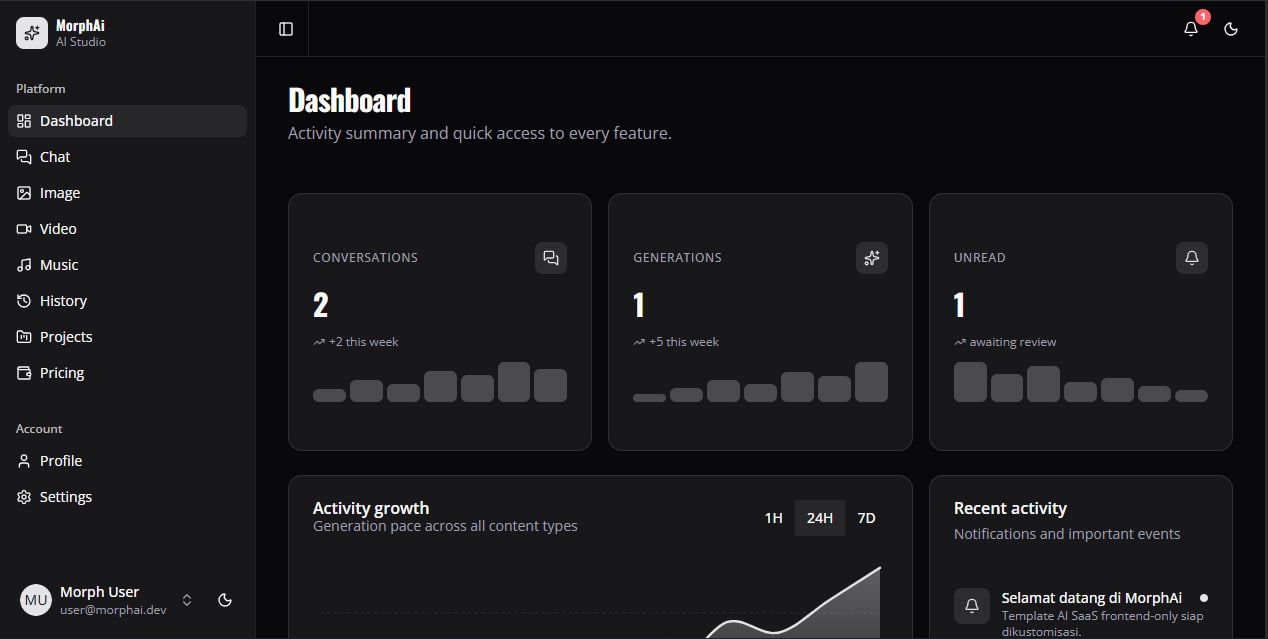Click the Unread card bell icon
Viewport: 1268px width, 639px height.
tap(1192, 258)
